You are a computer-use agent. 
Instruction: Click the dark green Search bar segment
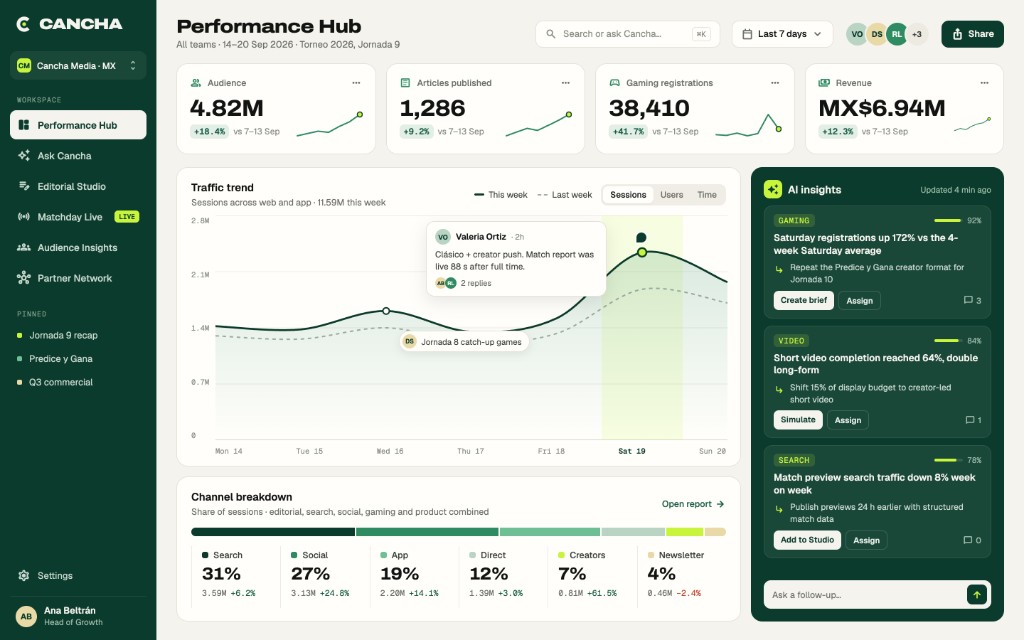pos(273,532)
